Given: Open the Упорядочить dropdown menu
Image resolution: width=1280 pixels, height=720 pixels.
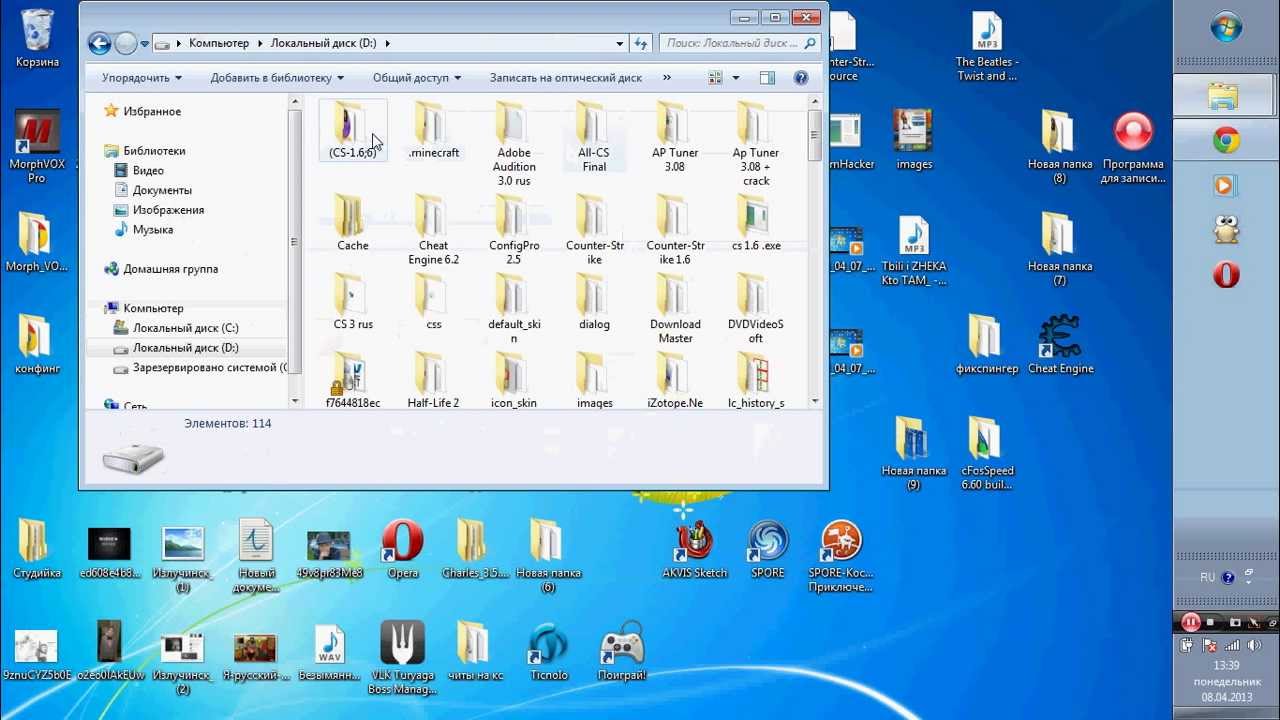Looking at the screenshot, I should click(142, 77).
